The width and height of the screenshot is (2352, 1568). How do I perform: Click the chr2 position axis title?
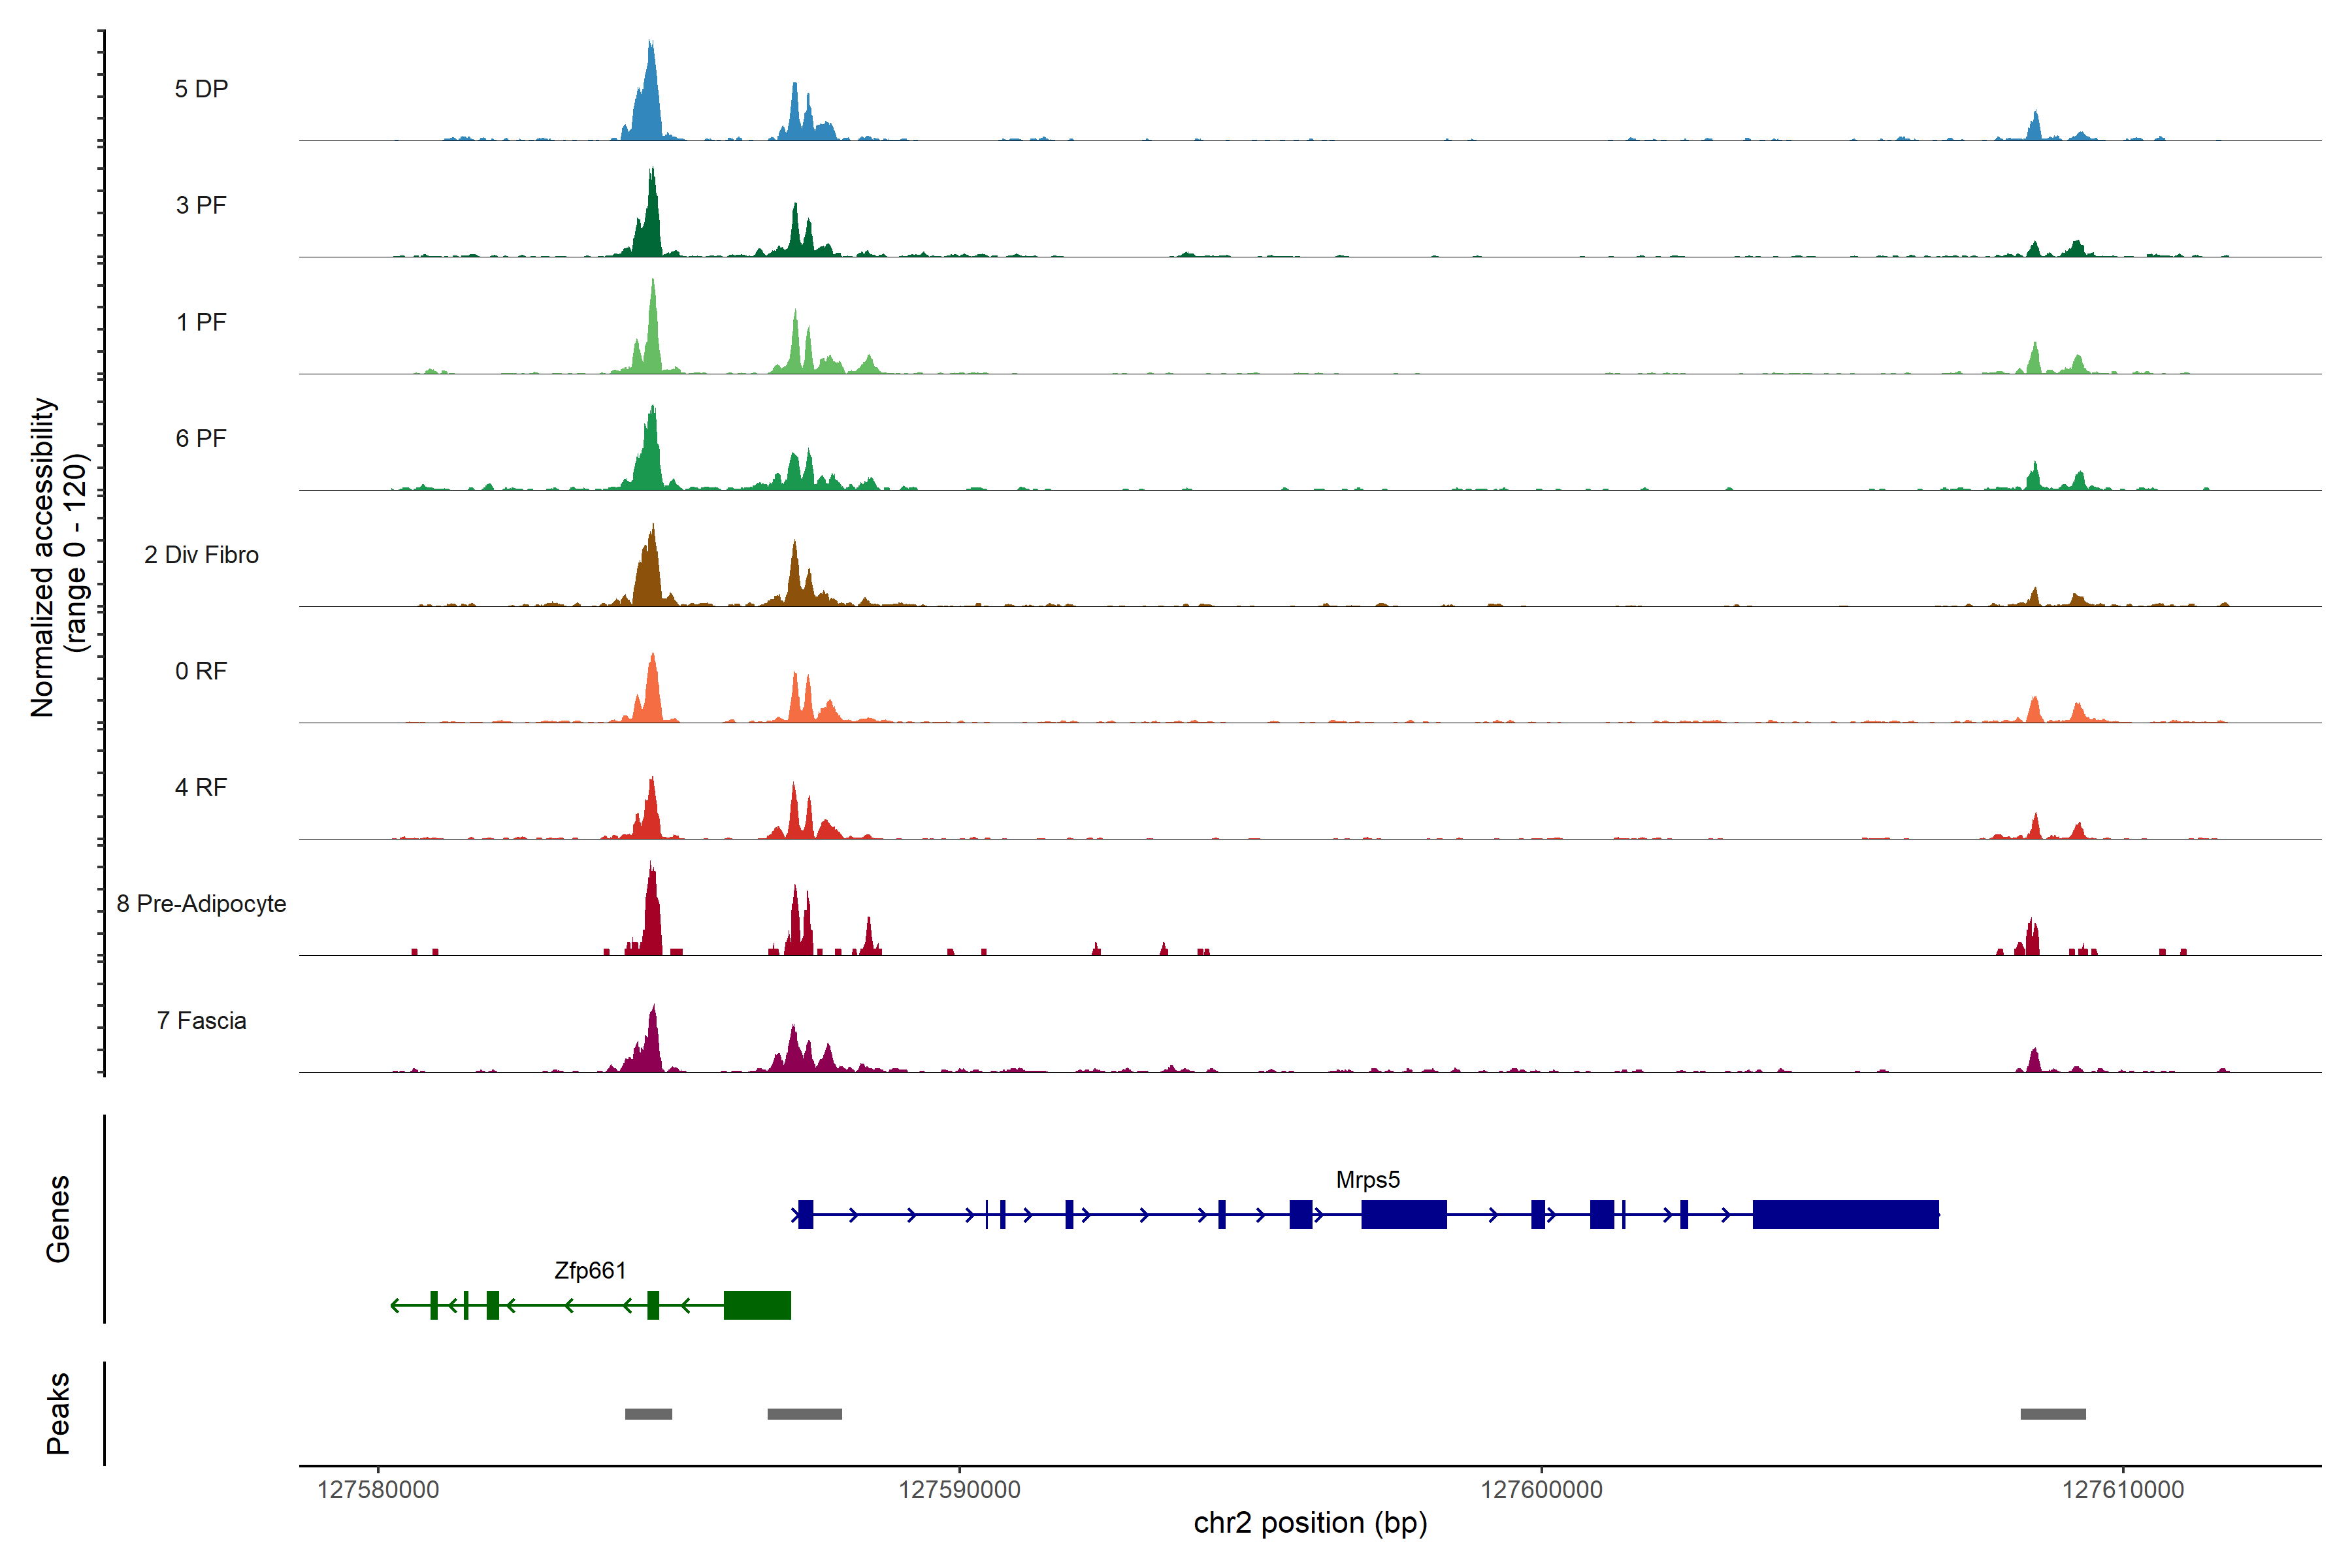click(x=1310, y=1523)
